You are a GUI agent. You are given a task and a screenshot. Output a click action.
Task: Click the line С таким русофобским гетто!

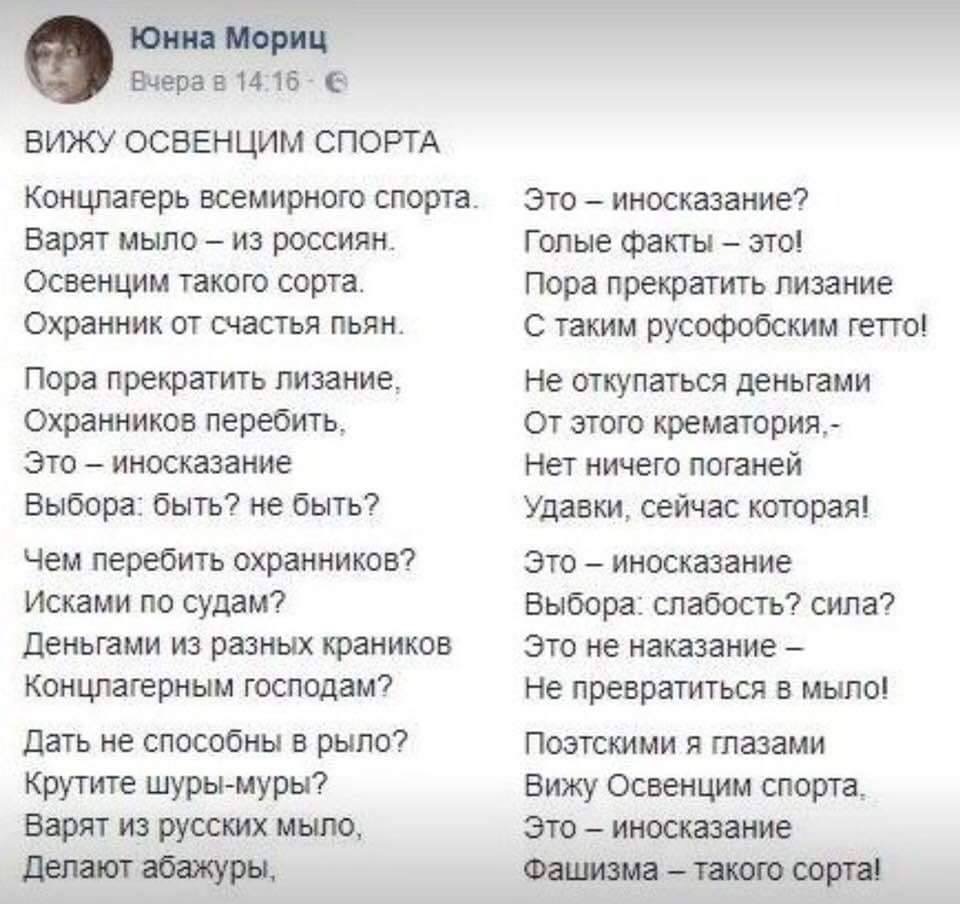726,325
